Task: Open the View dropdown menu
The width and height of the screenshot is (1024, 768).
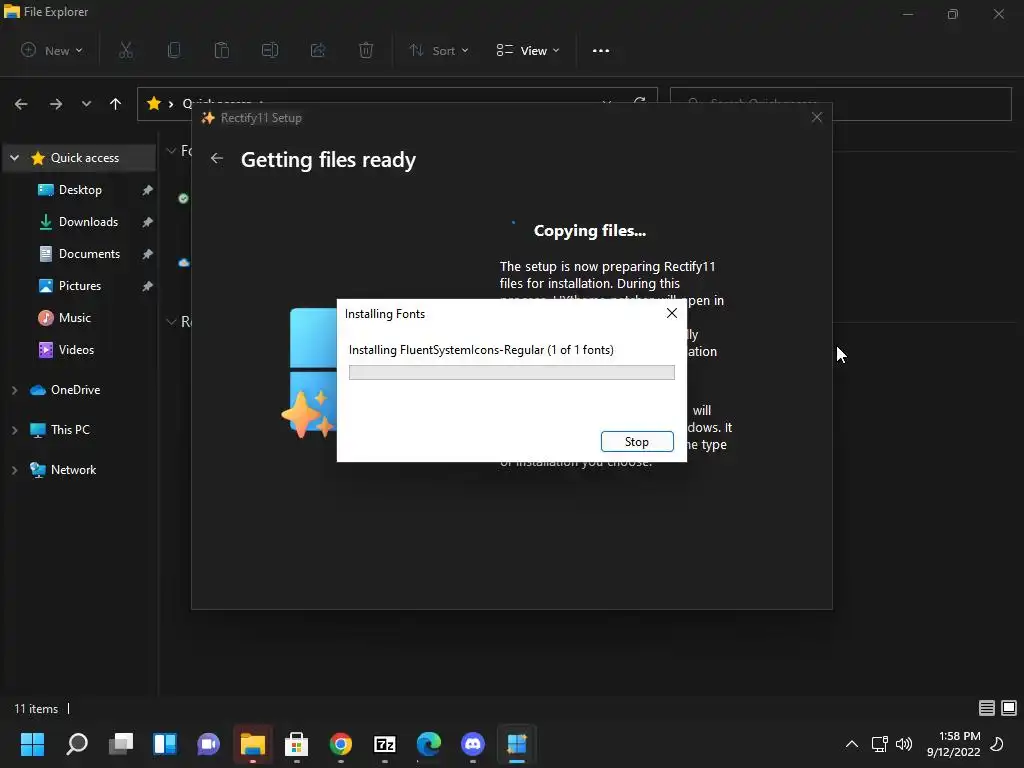Action: (x=528, y=50)
